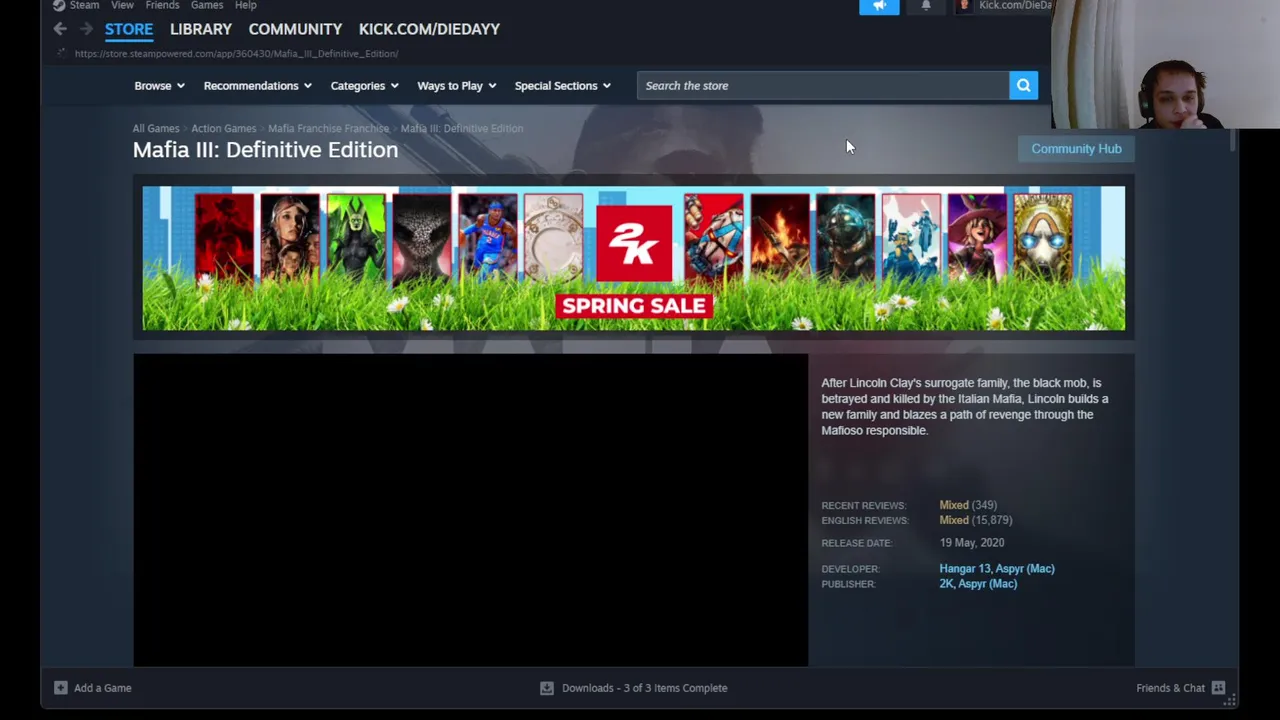This screenshot has height=720, width=1280.
Task: Run search with the magnifier icon
Action: tap(1024, 86)
